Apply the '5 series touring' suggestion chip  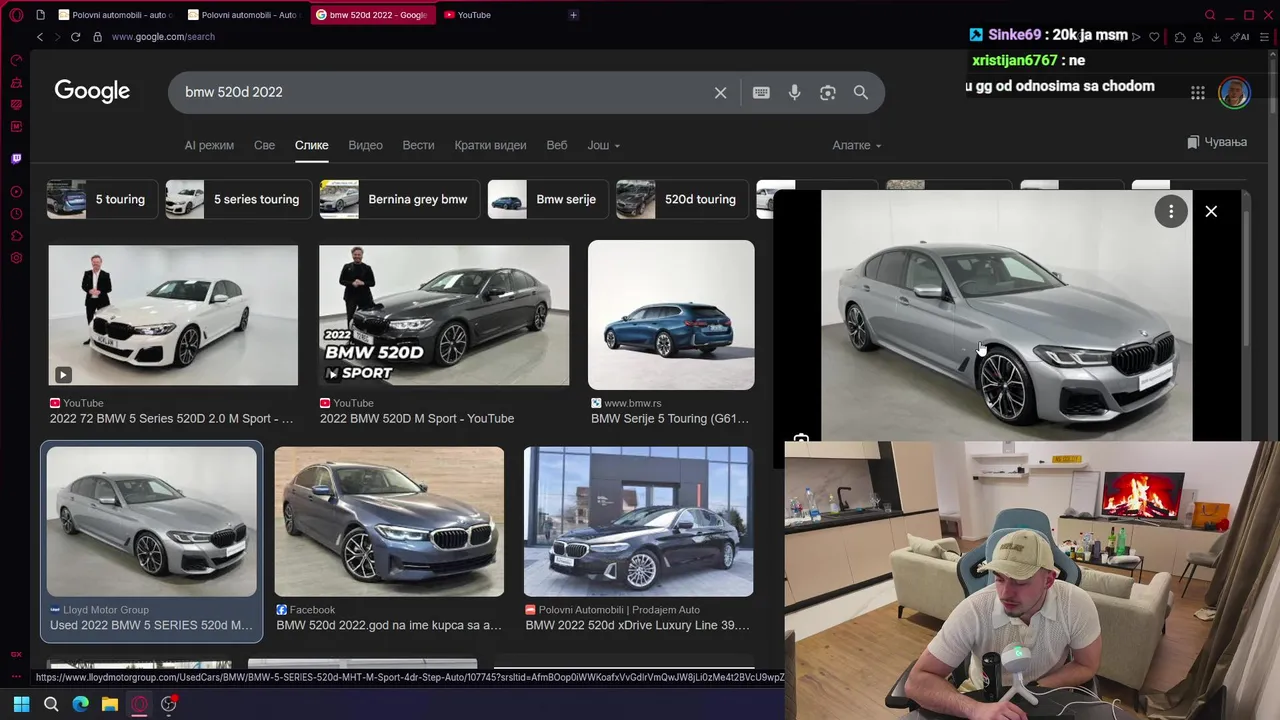click(x=238, y=199)
